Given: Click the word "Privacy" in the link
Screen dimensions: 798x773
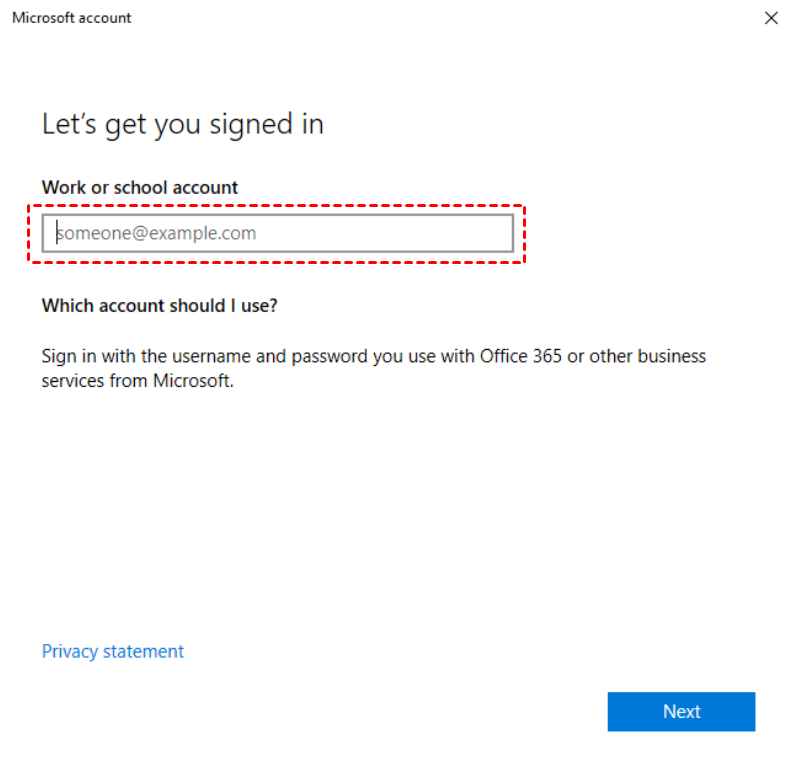Looking at the screenshot, I should click(71, 651).
